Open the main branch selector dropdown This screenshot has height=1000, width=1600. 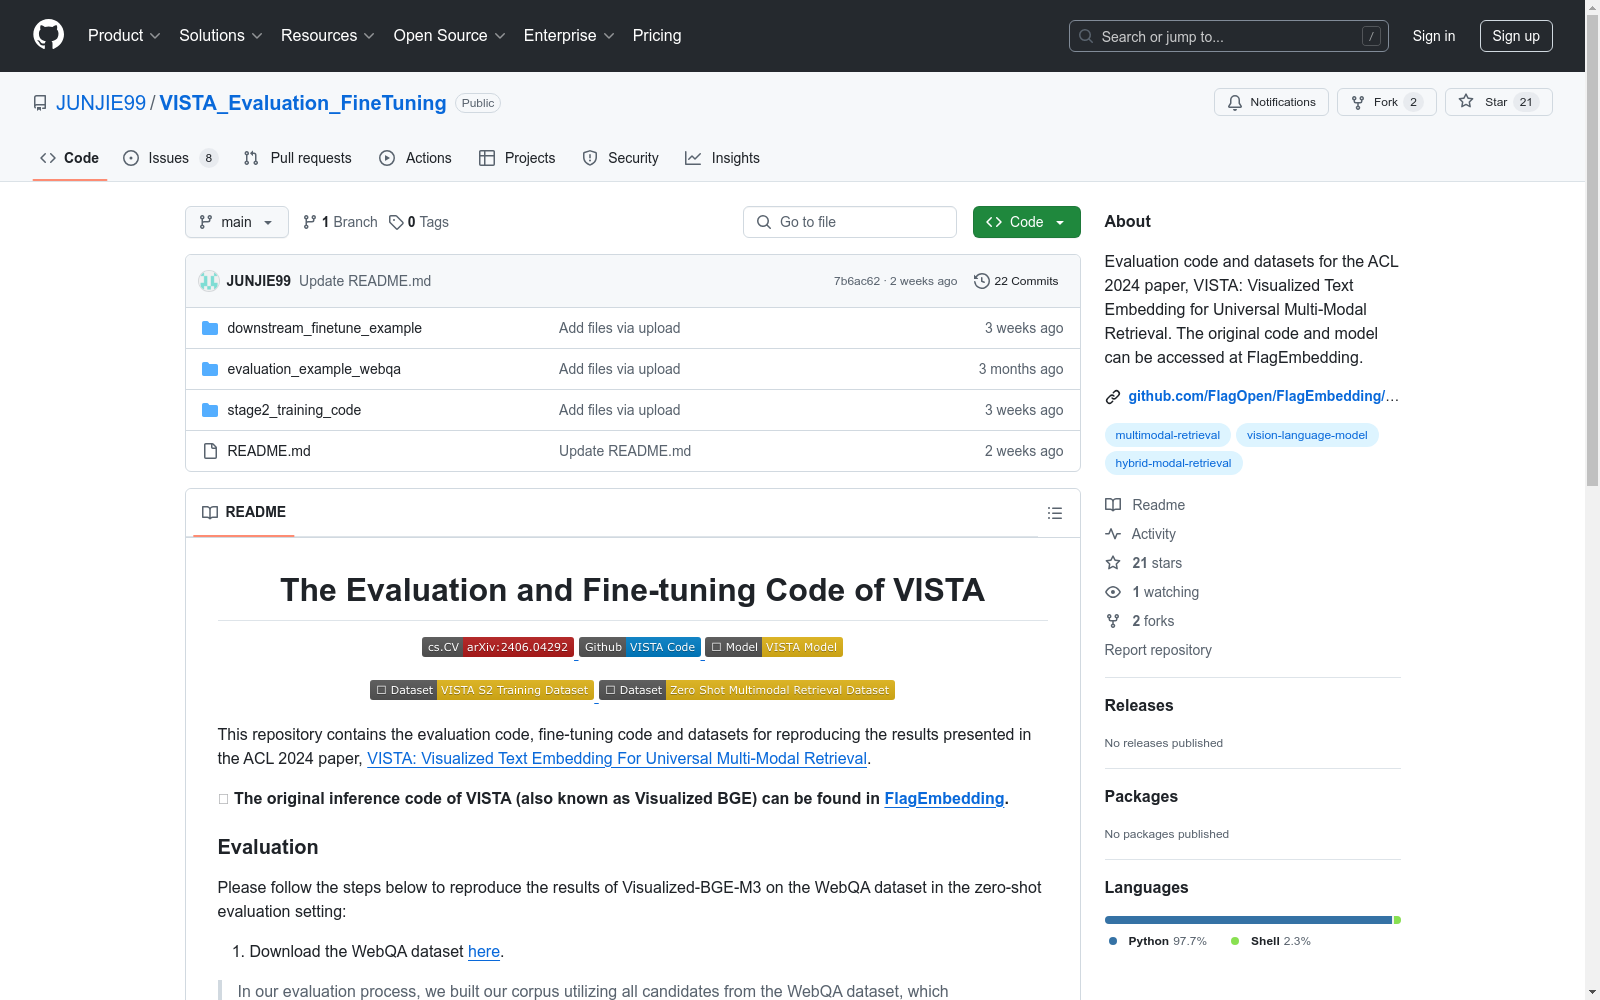[237, 222]
